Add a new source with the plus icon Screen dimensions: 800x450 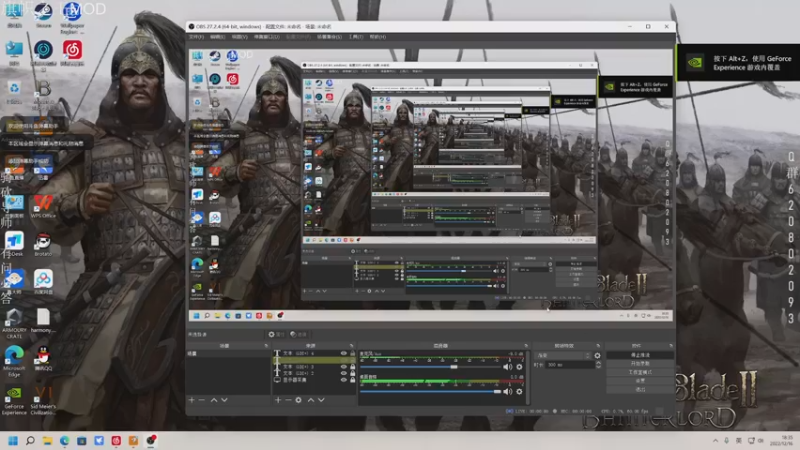pos(278,400)
